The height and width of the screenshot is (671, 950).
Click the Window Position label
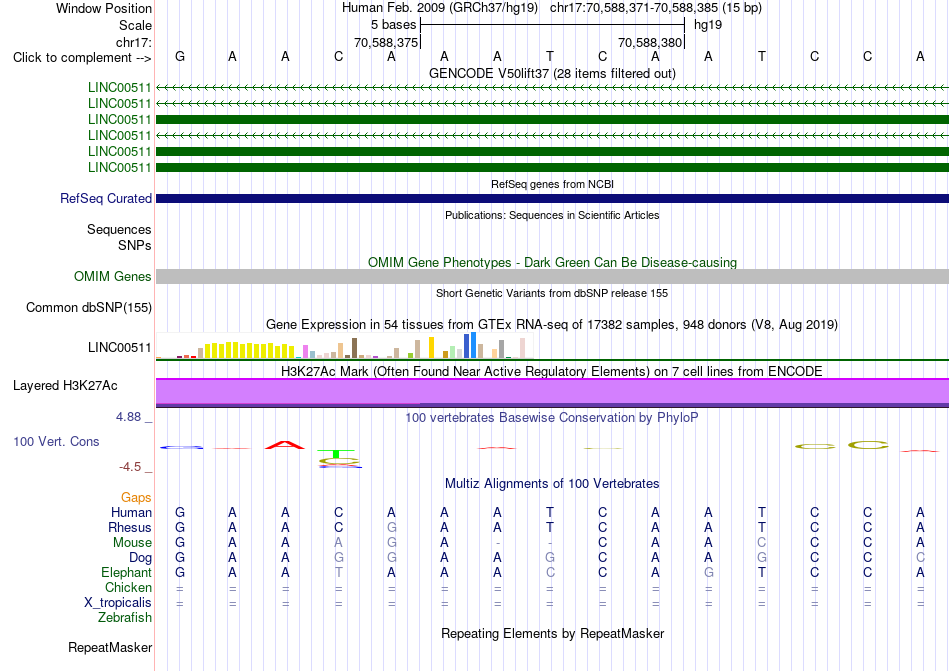pos(104,8)
